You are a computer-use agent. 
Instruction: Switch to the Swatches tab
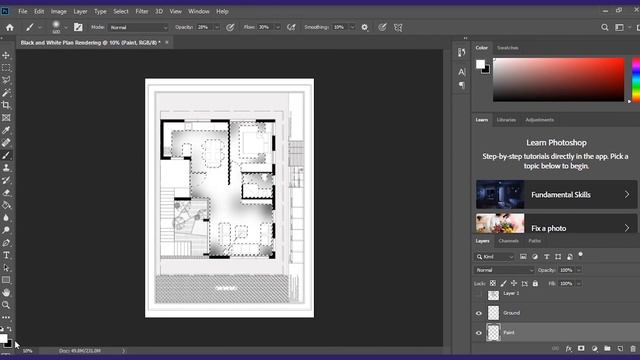508,48
